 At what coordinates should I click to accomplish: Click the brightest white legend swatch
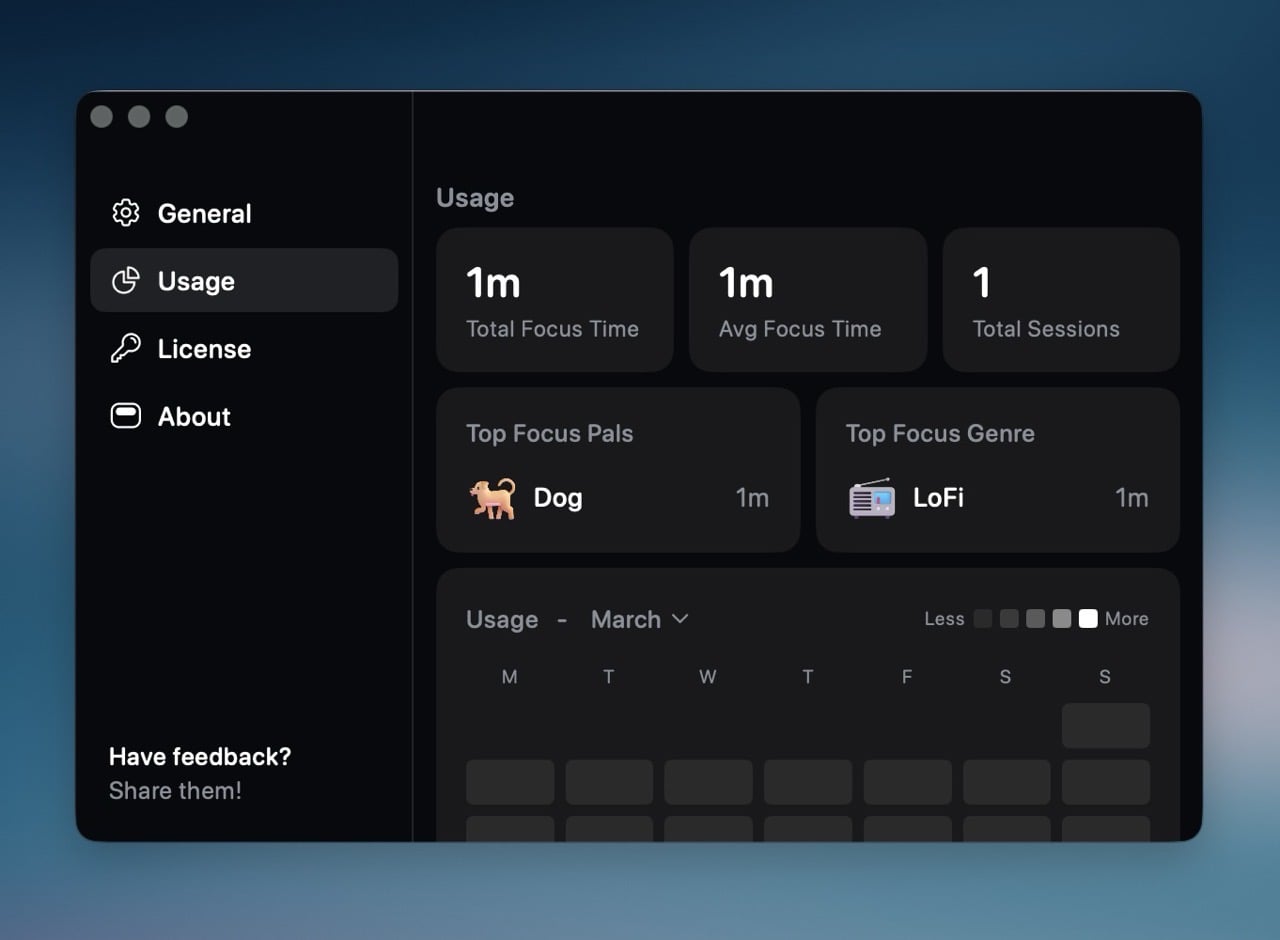tap(1088, 619)
